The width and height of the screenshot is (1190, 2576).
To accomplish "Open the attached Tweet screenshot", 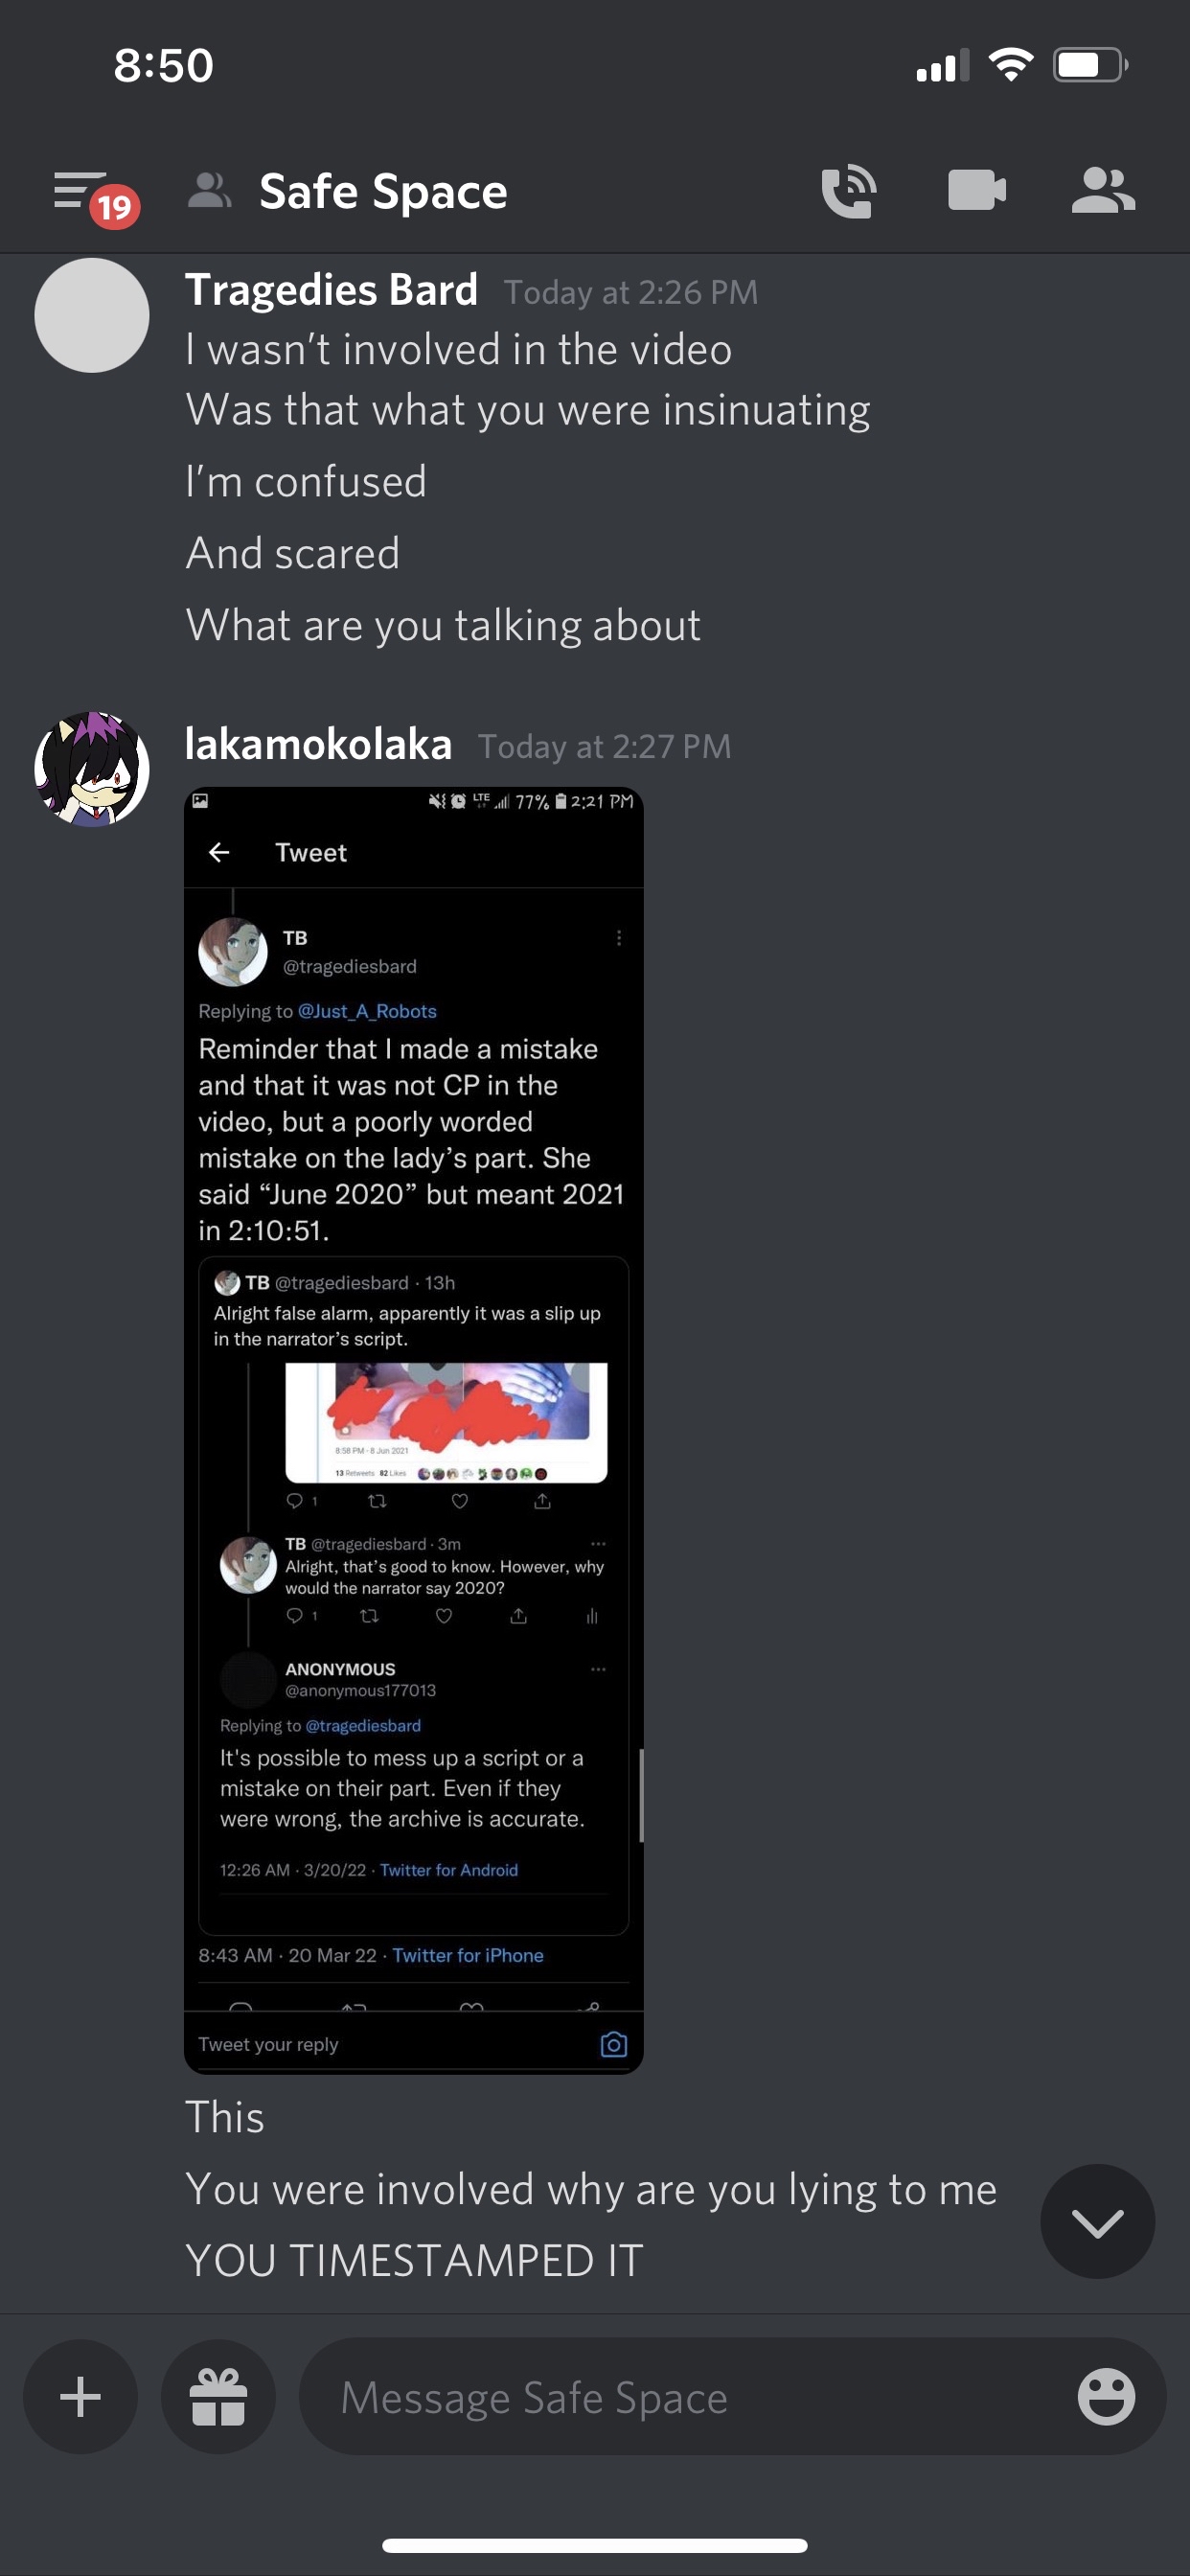I will (413, 1430).
